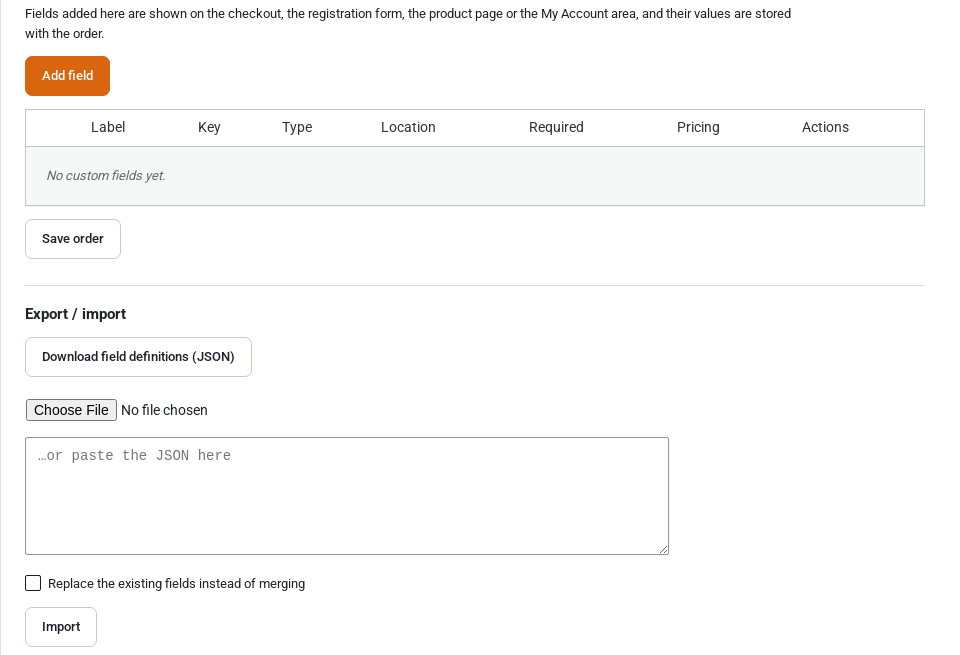Click the orange Add field button

67,76
